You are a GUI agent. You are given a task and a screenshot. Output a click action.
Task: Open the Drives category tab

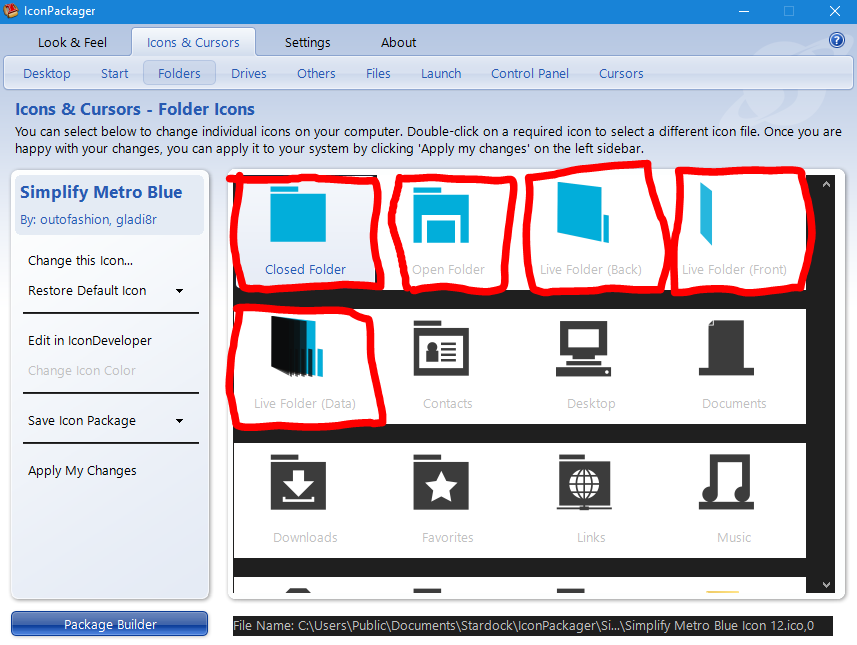(248, 73)
